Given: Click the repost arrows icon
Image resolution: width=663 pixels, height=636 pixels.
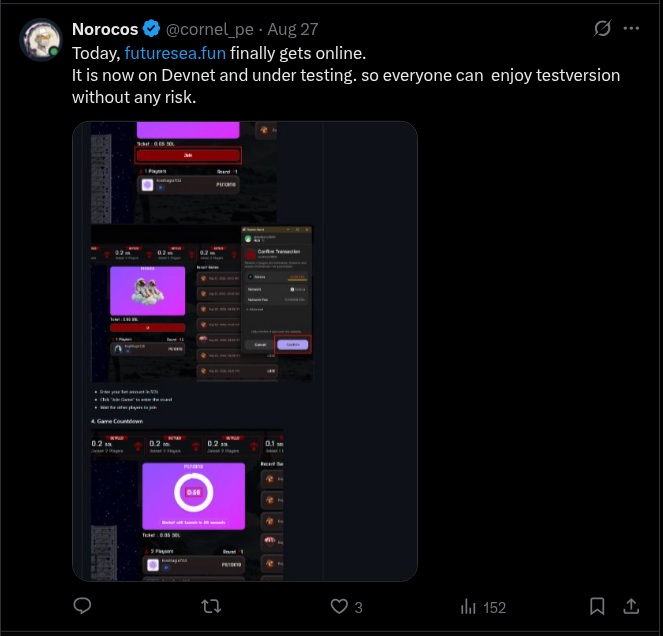Looking at the screenshot, I should (x=211, y=606).
